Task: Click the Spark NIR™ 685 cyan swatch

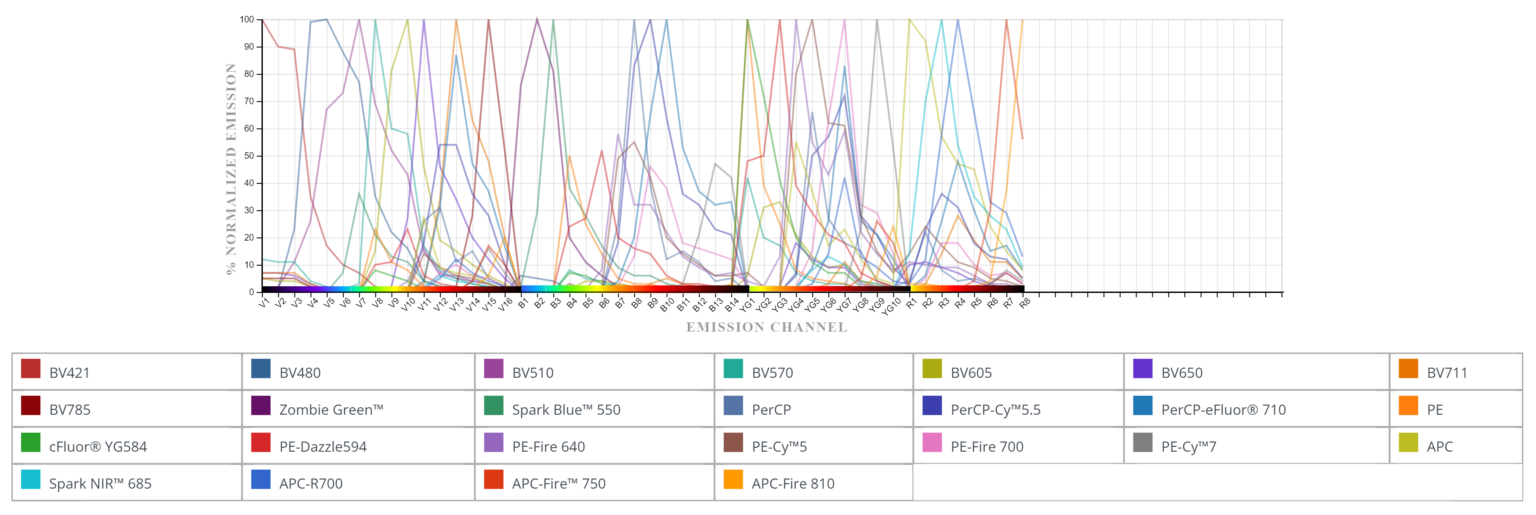Action: pyautogui.click(x=30, y=480)
